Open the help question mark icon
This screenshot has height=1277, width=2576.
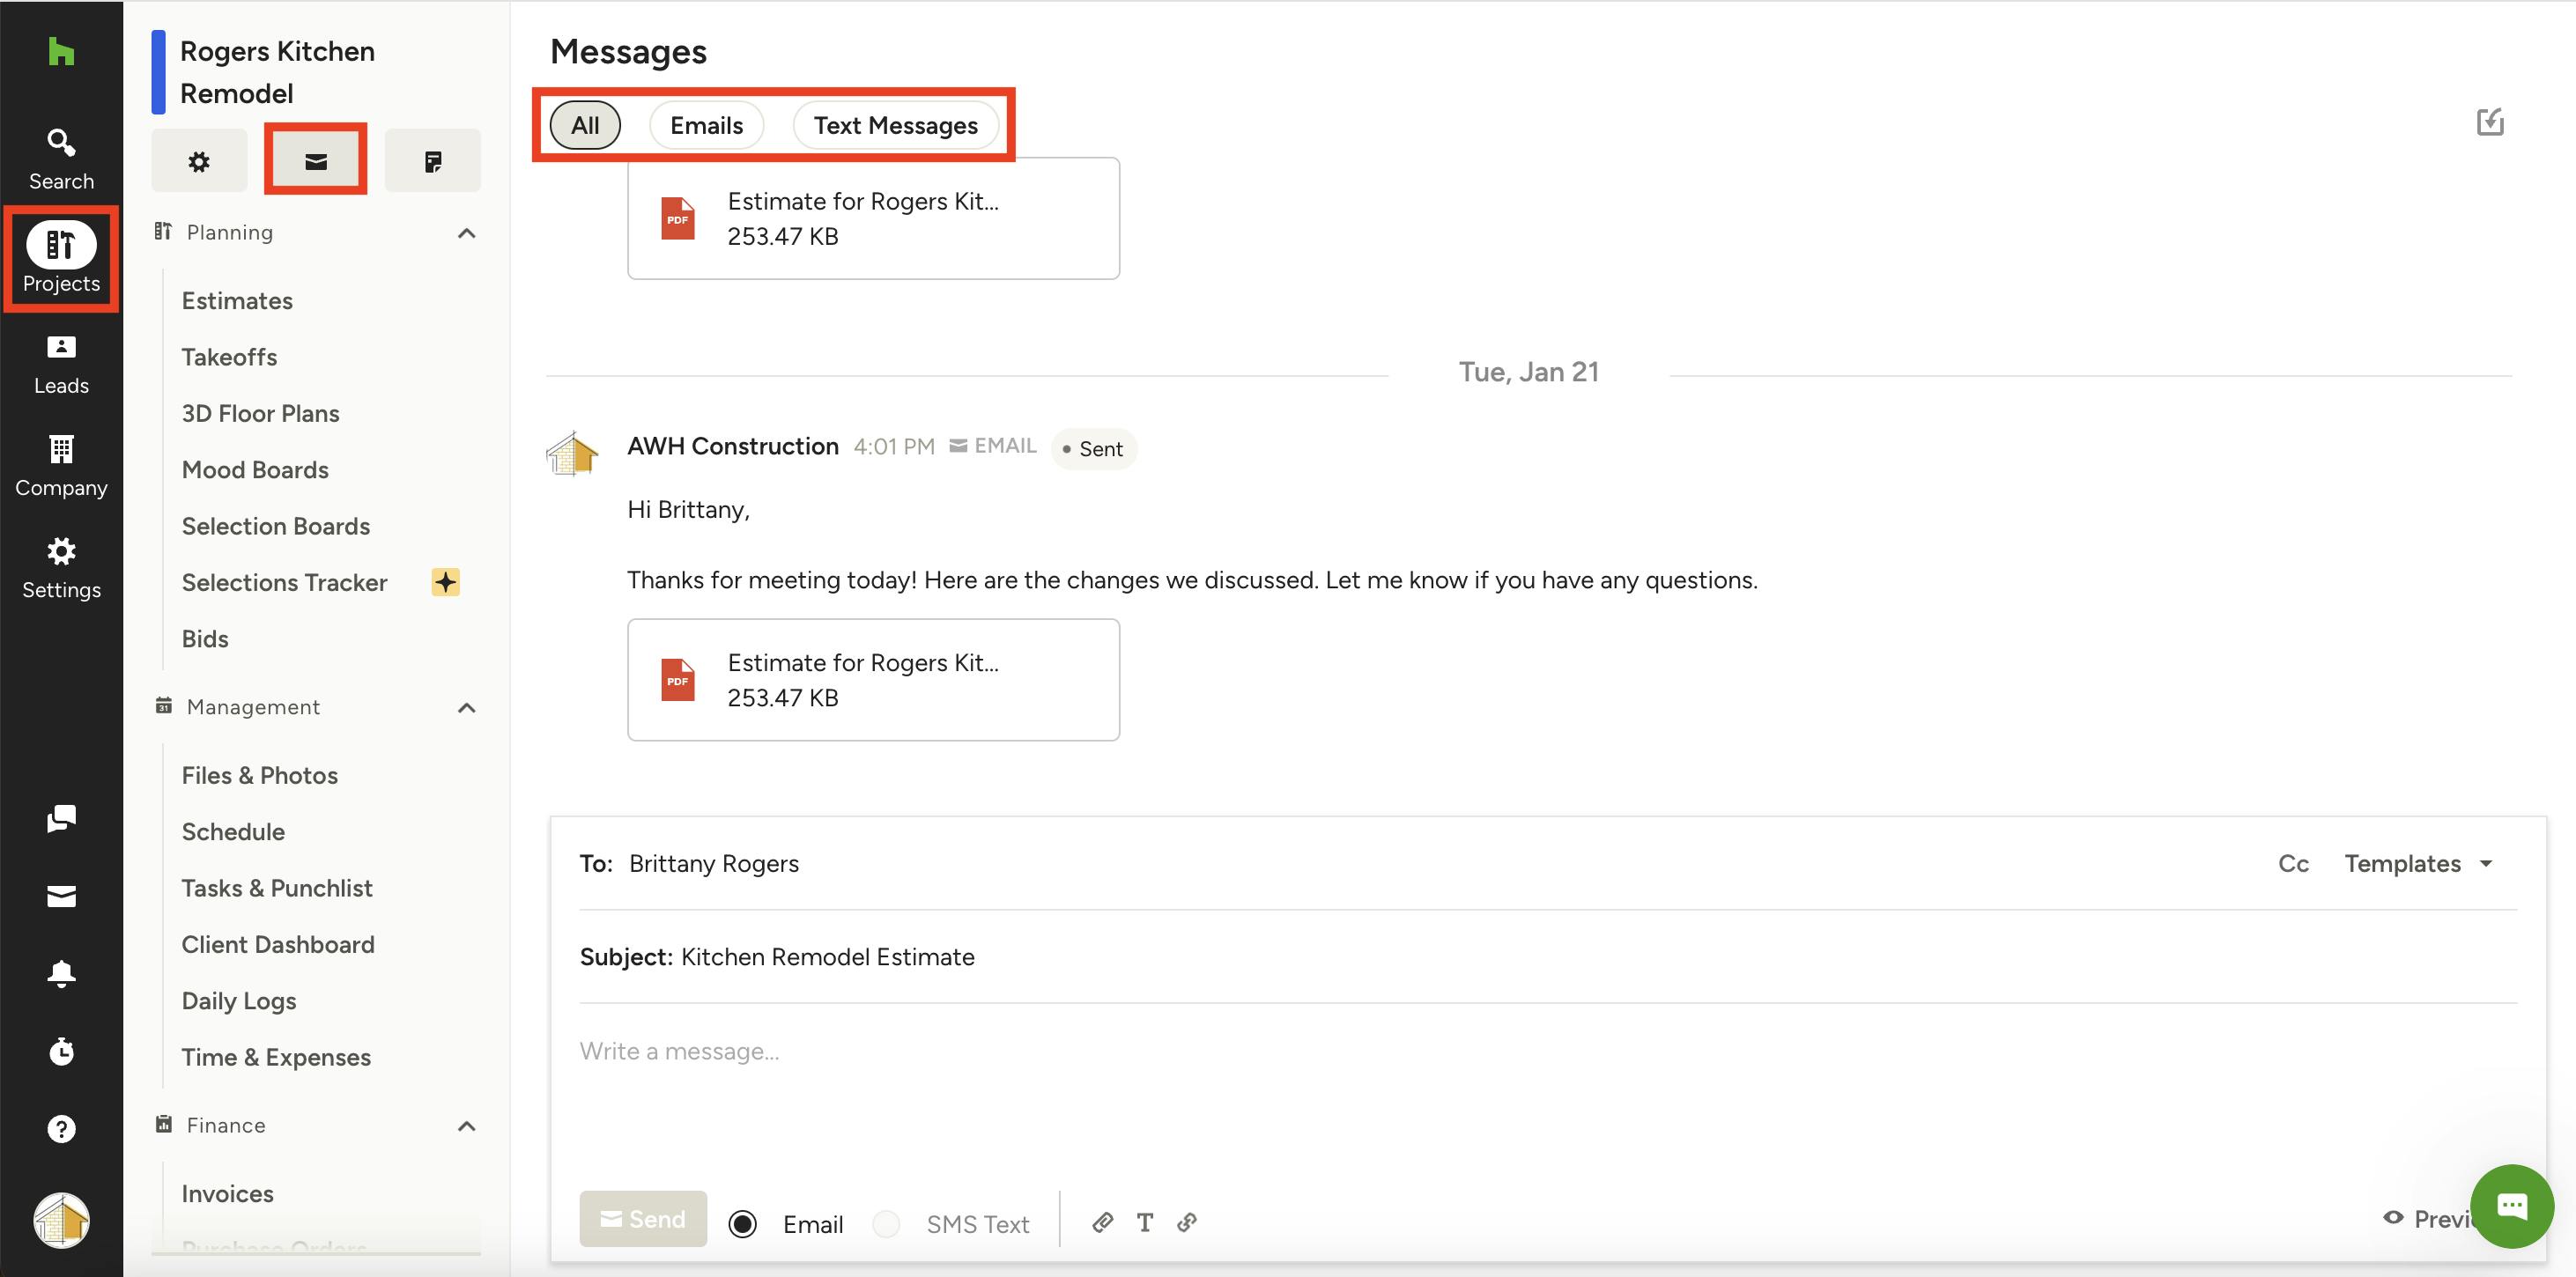point(61,1128)
